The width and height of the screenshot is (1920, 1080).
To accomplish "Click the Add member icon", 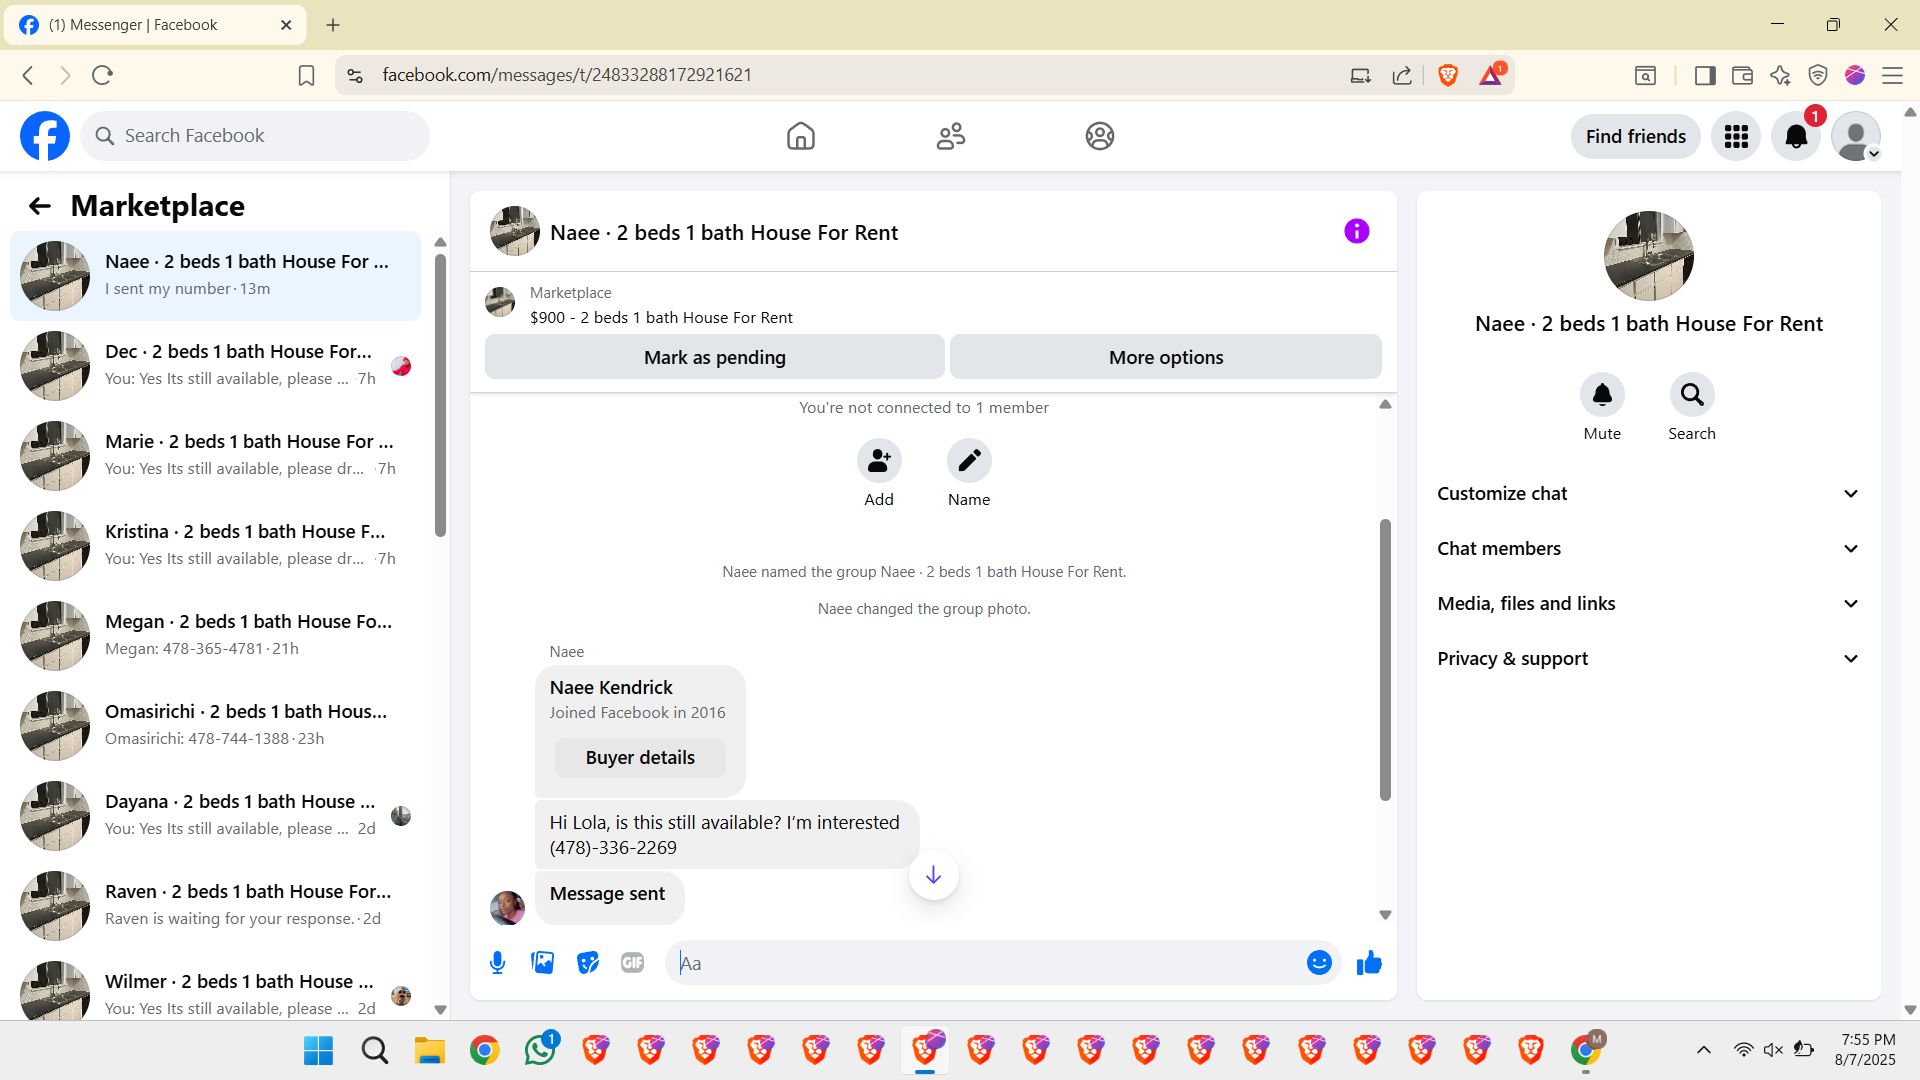I will (879, 461).
